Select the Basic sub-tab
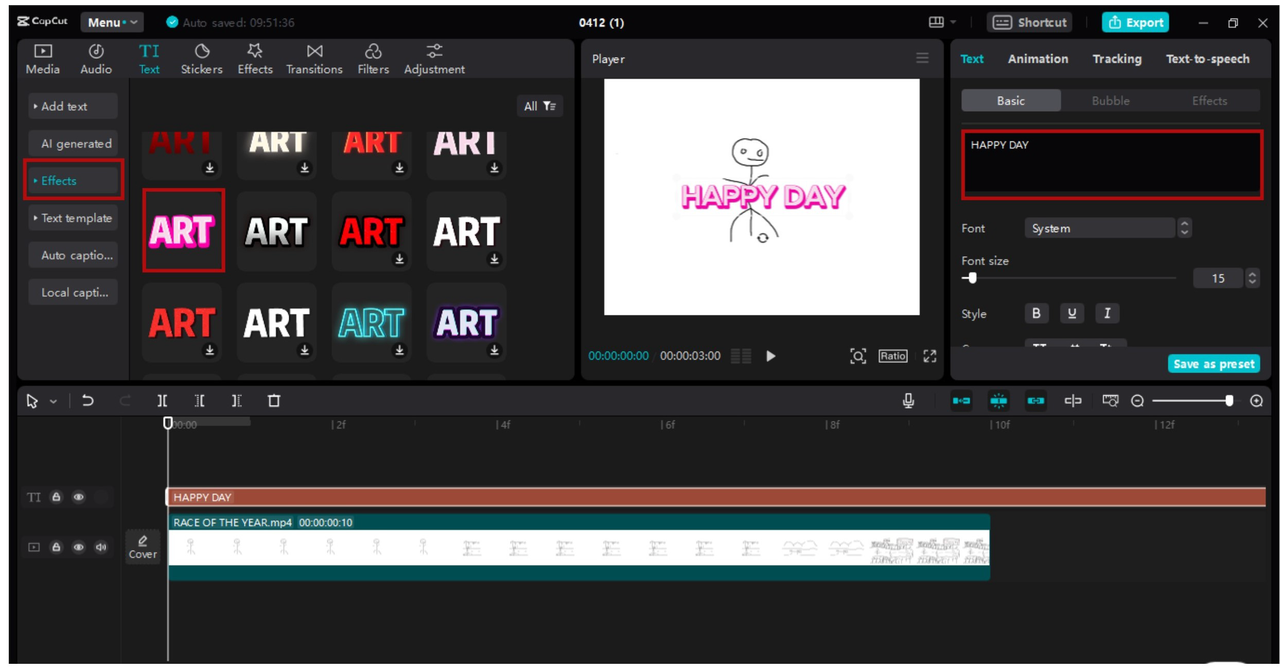This screenshot has width=1280, height=670. pos(1011,100)
